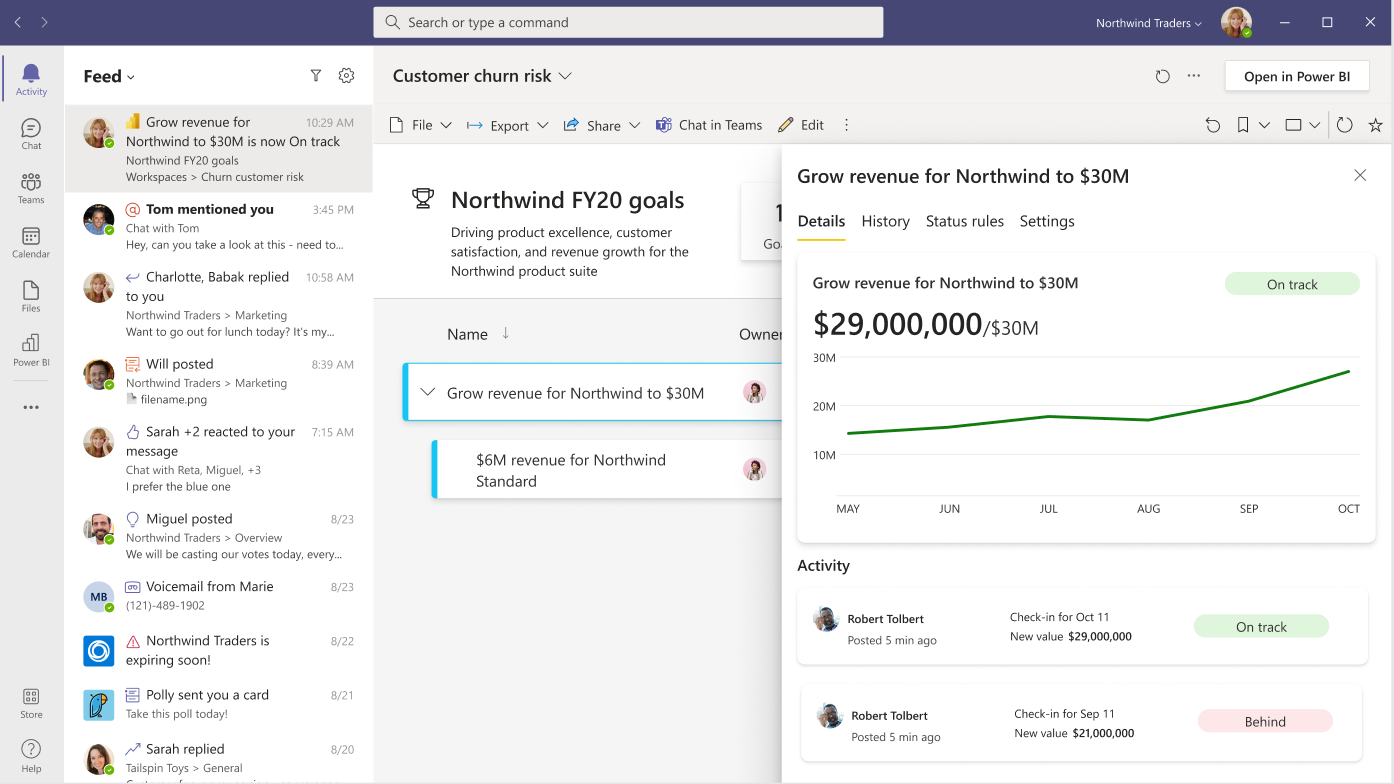Screen dimensions: 1394x784
Task: Click On track badge in Oct 11 check-in
Action: (x=1261, y=627)
